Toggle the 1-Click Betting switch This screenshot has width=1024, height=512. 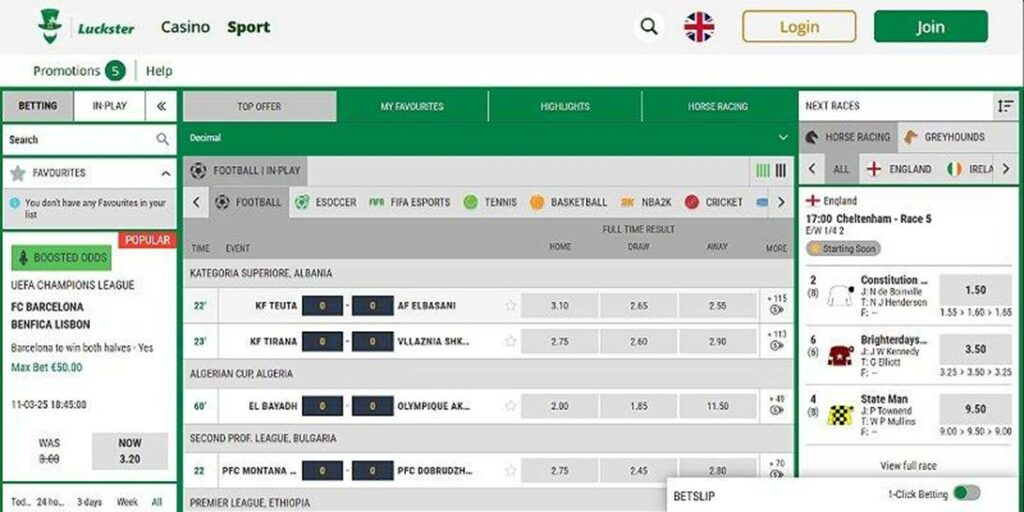coord(966,493)
